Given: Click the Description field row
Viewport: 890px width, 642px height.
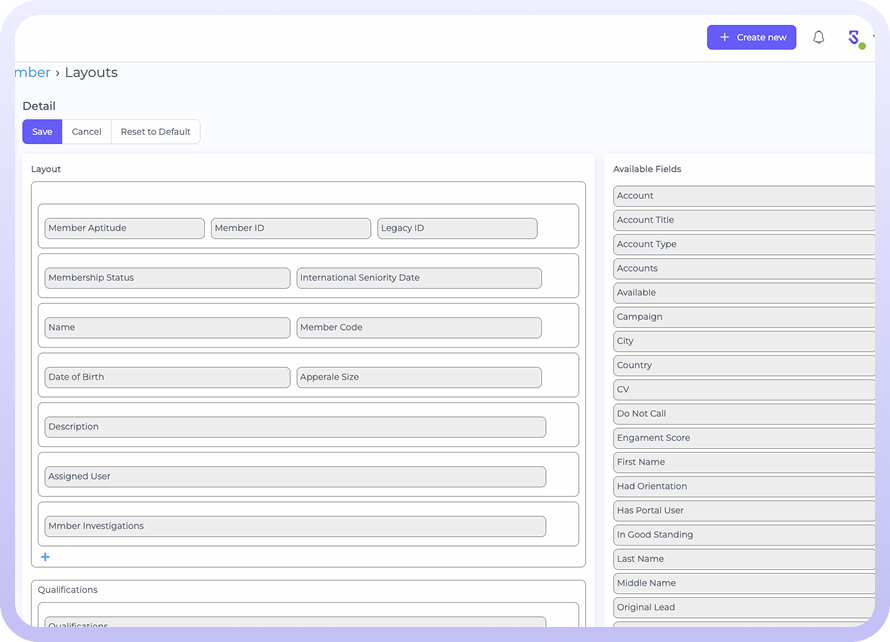Looking at the screenshot, I should pyautogui.click(x=295, y=427).
